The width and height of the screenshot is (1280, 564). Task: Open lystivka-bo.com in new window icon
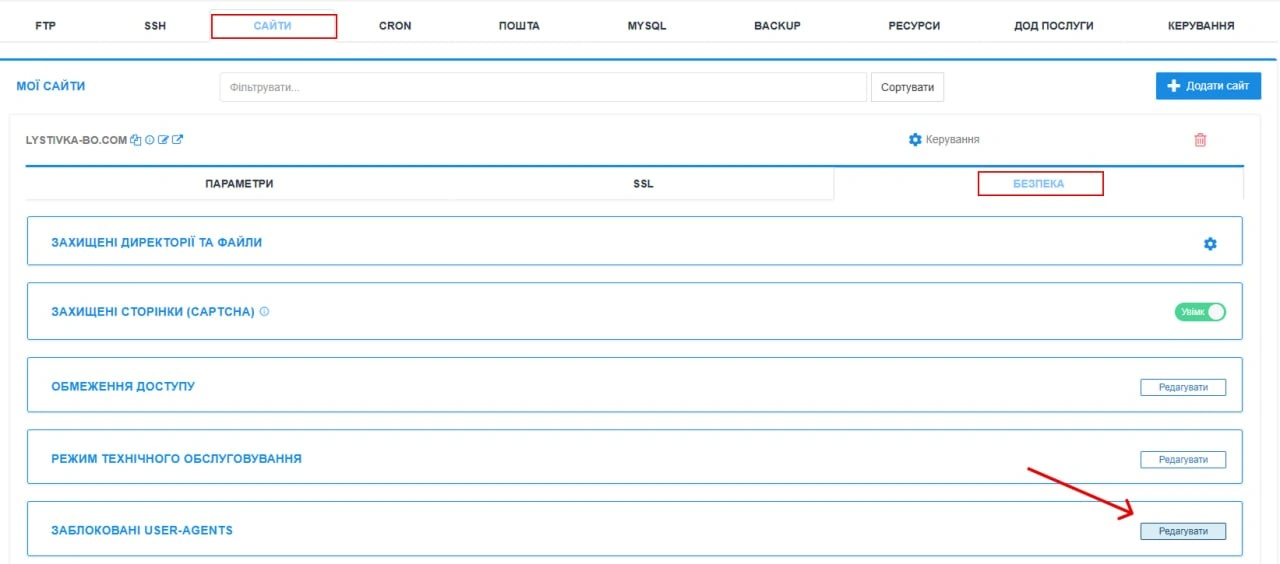177,140
